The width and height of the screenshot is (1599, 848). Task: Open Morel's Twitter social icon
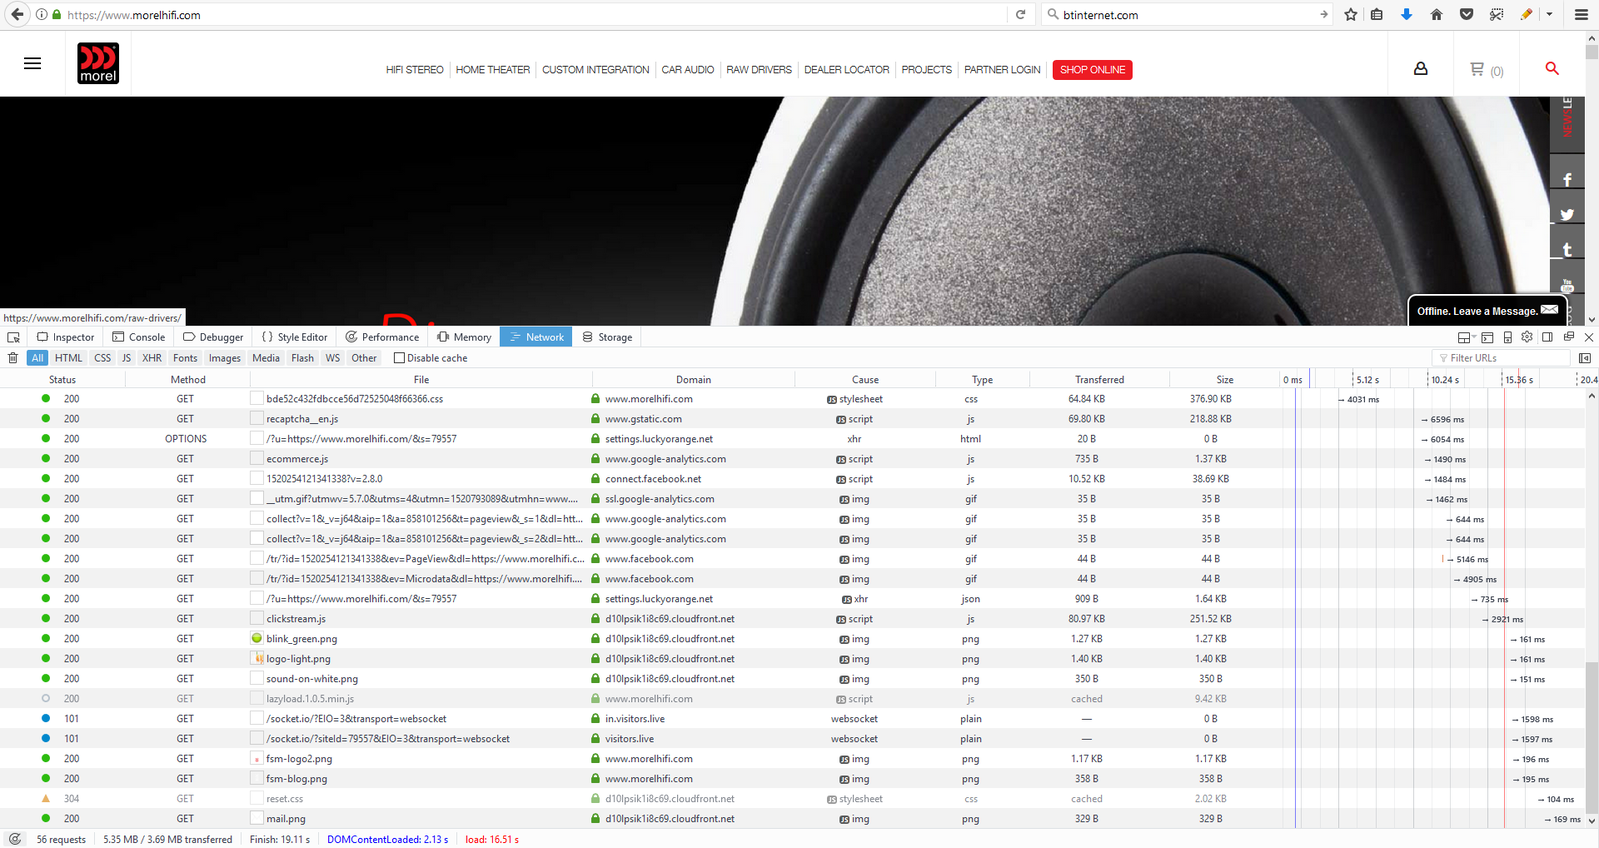(1567, 214)
